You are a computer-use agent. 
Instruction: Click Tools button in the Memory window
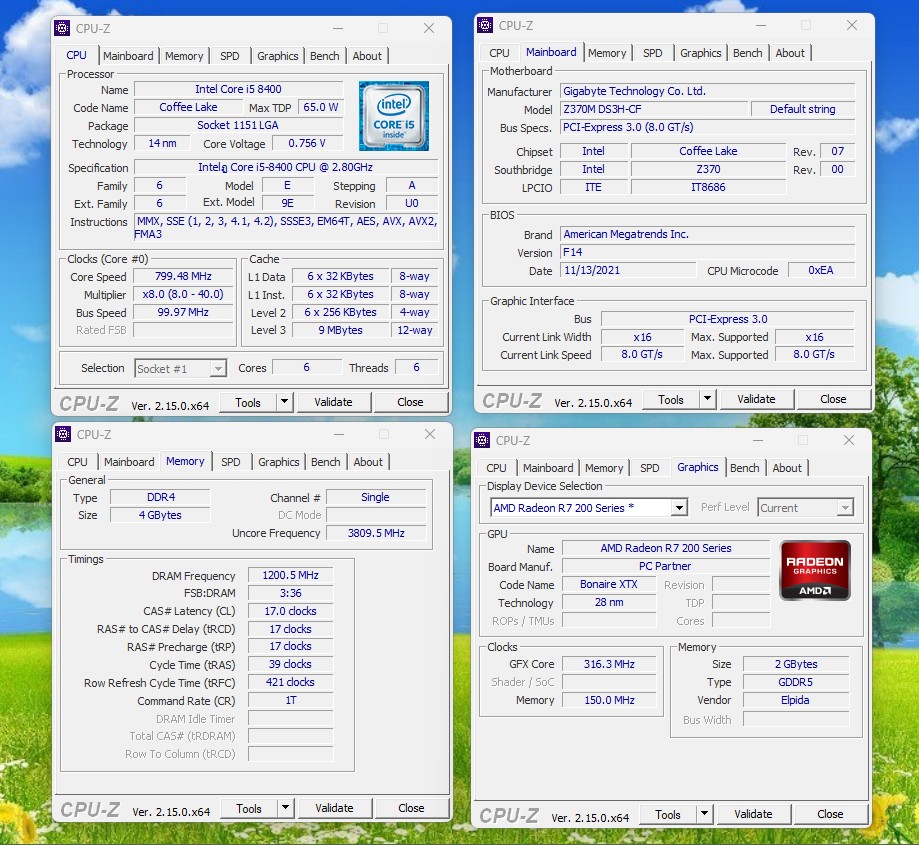(x=248, y=808)
